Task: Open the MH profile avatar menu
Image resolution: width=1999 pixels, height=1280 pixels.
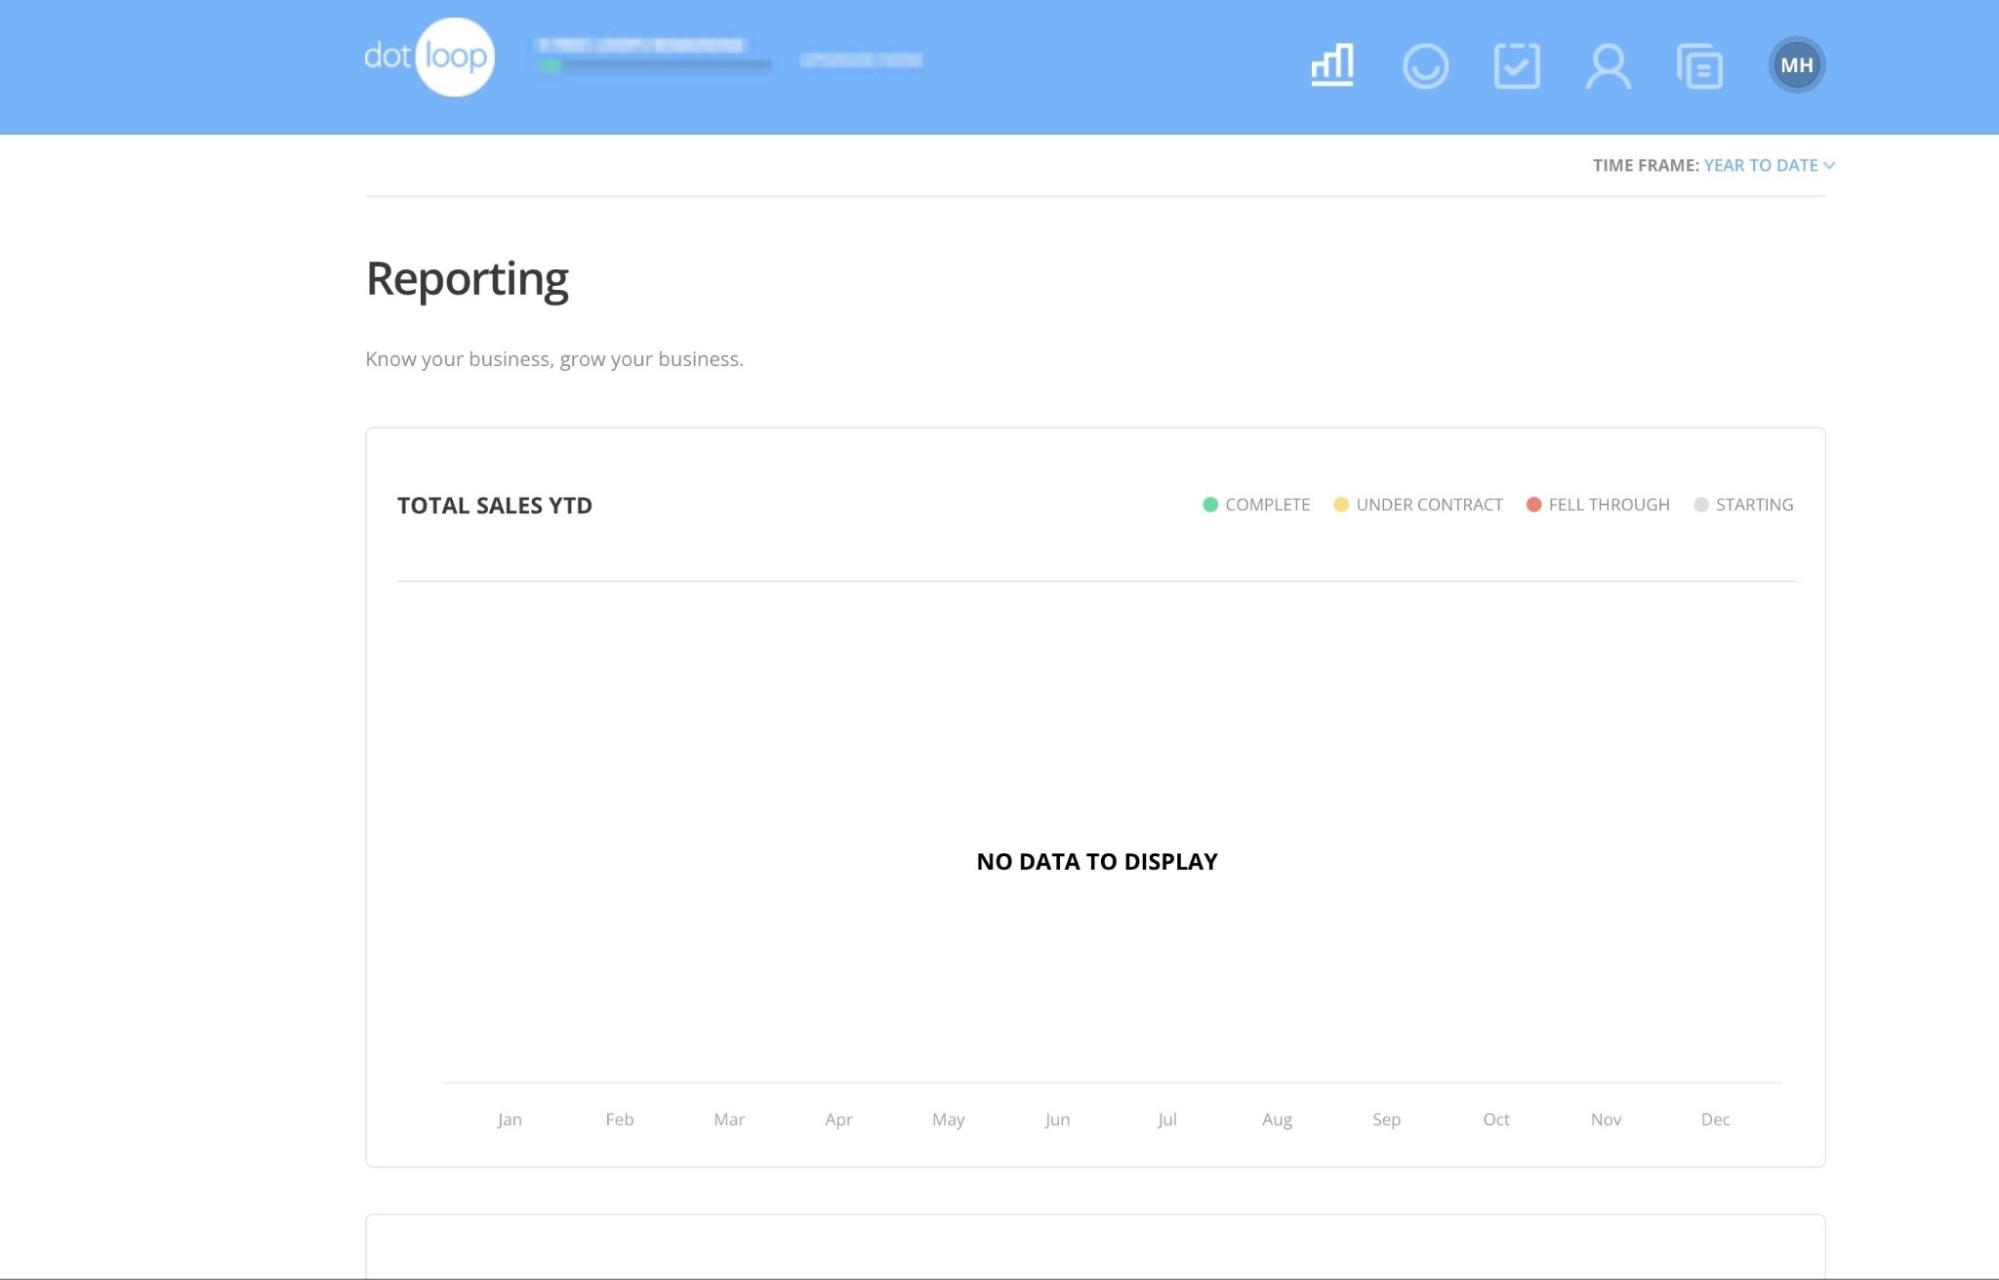Action: click(1796, 64)
